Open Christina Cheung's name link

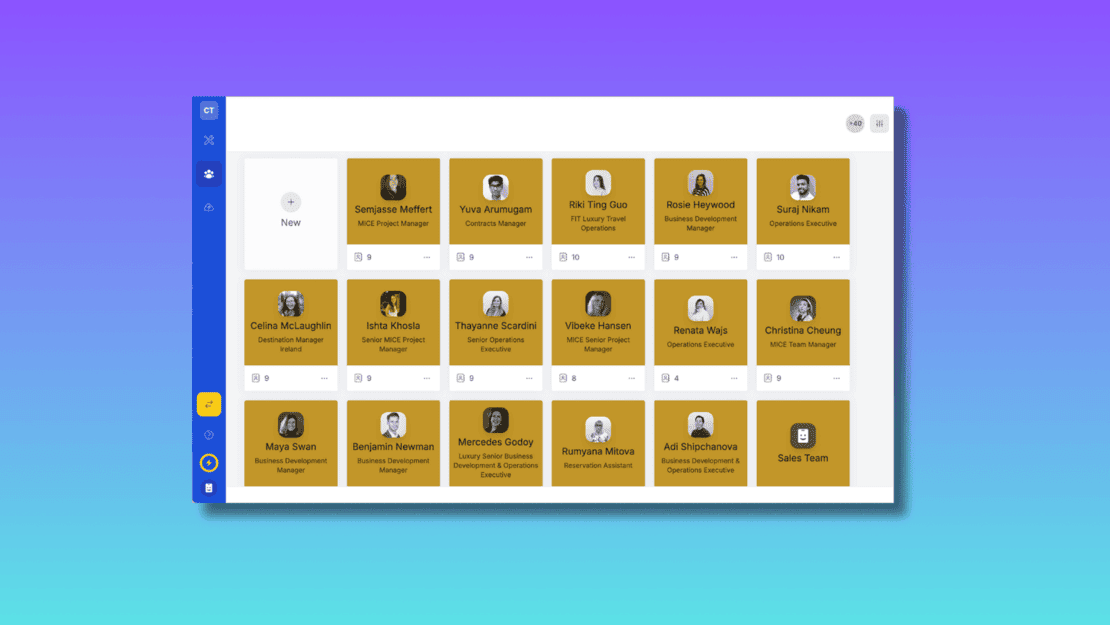coord(803,331)
